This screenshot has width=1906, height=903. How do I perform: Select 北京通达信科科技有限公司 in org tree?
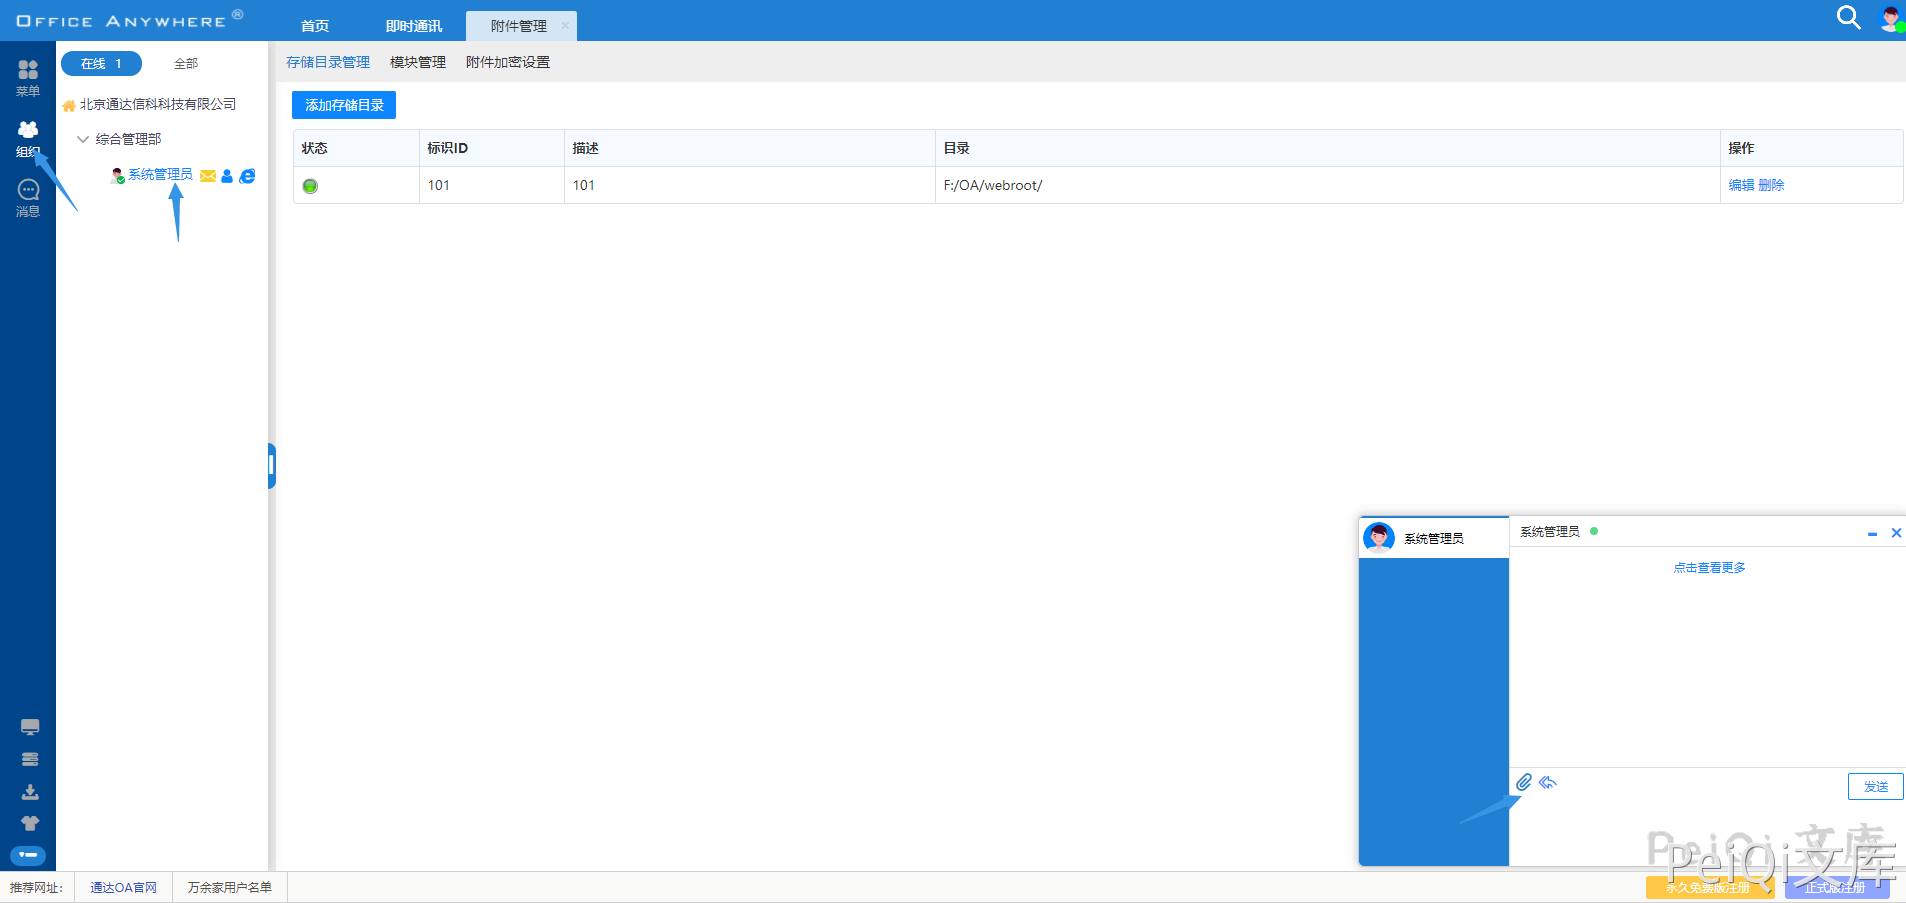pos(158,104)
